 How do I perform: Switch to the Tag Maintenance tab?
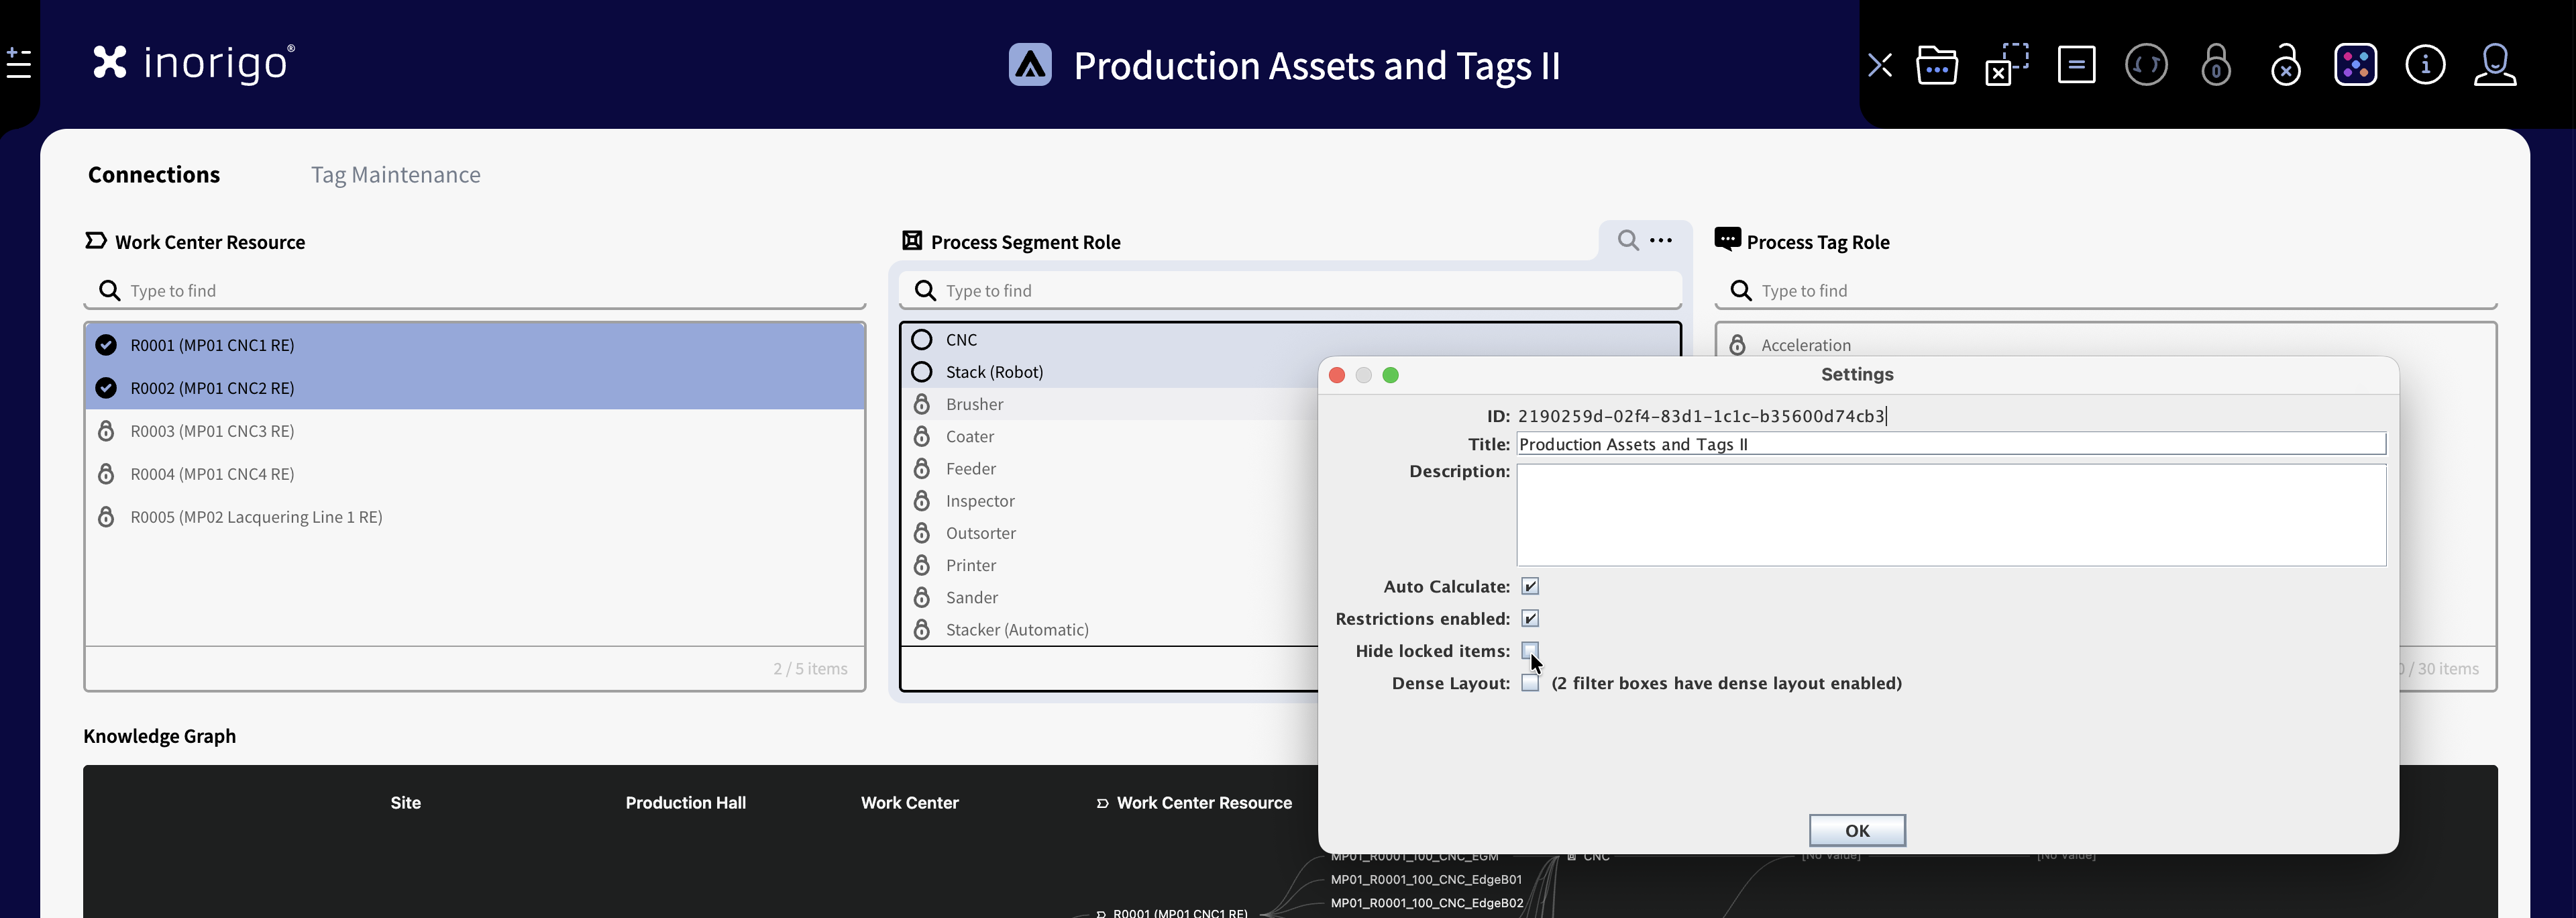[395, 175]
